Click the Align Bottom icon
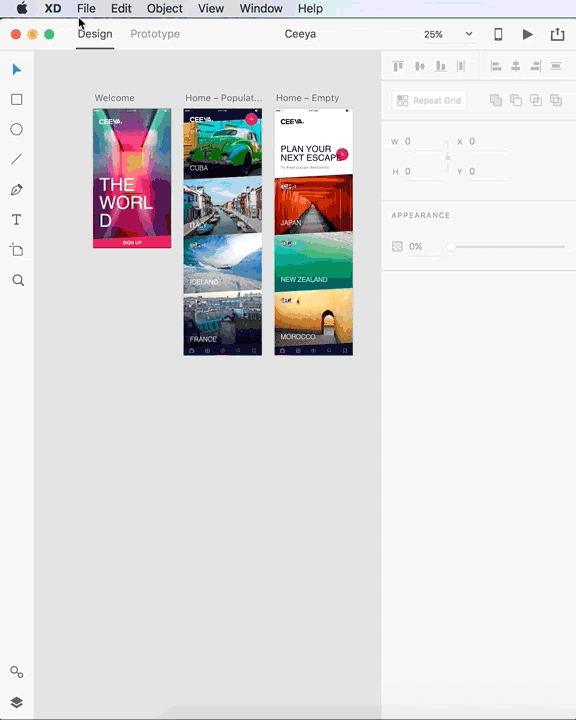 coord(441,67)
